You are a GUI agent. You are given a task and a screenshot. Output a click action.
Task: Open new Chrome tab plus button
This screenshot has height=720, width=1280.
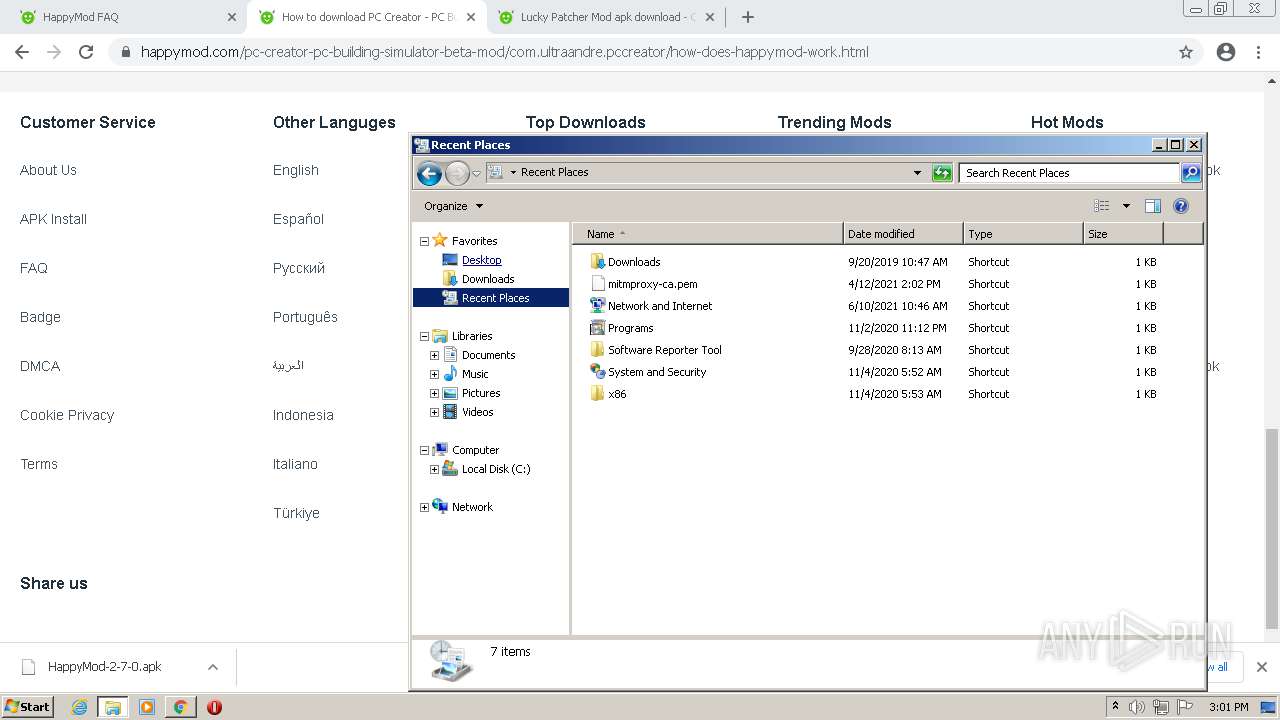(747, 17)
